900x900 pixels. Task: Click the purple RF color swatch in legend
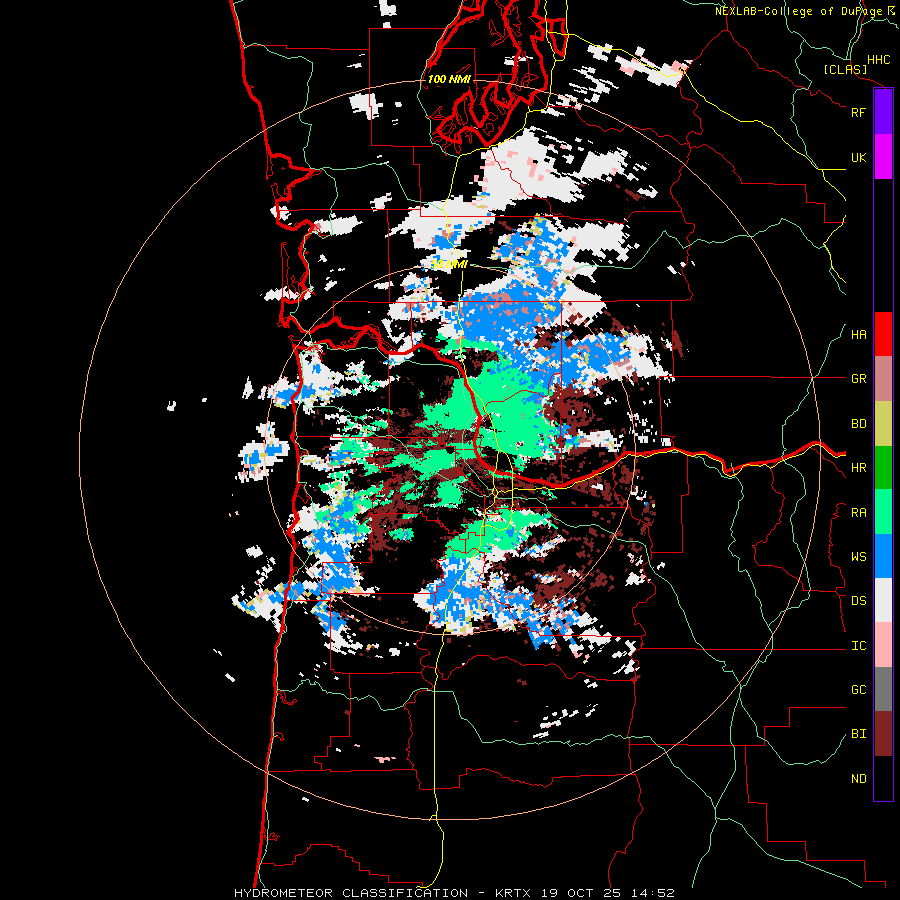click(883, 112)
